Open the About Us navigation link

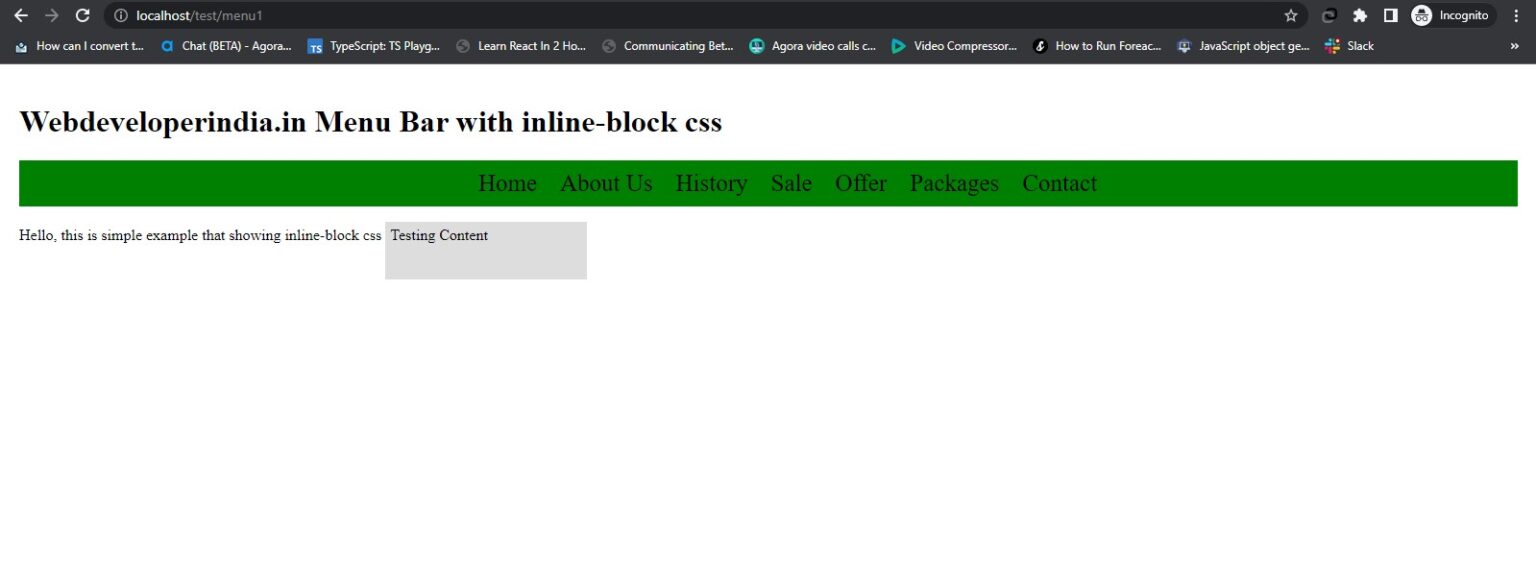point(606,183)
